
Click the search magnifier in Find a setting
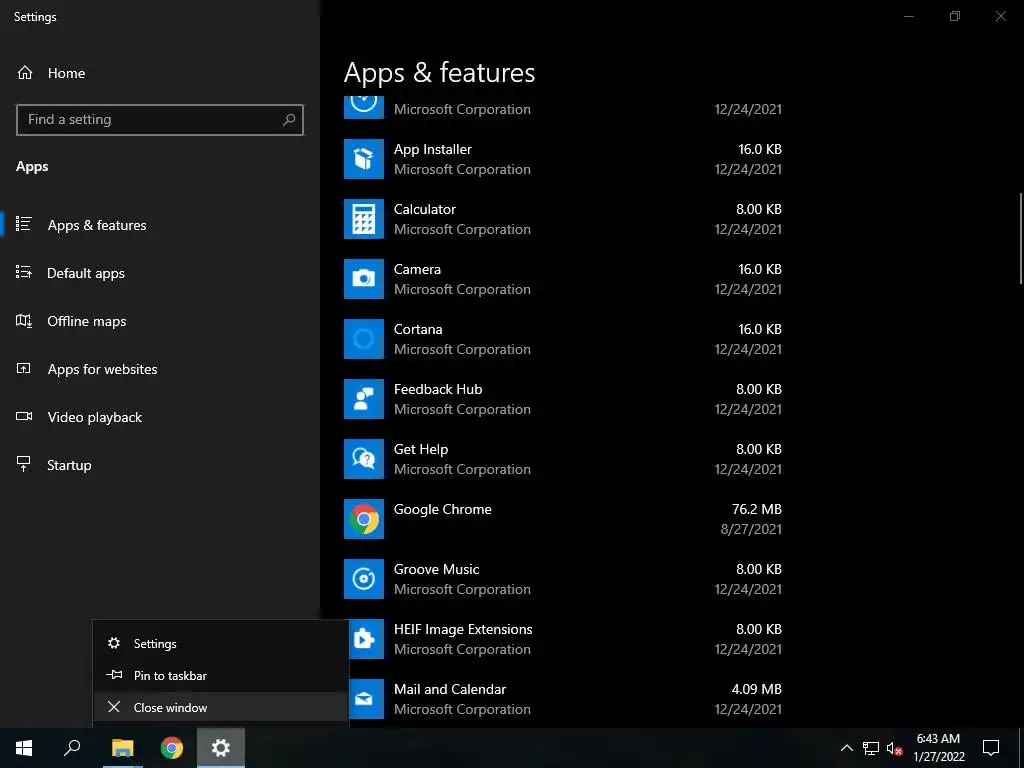289,120
